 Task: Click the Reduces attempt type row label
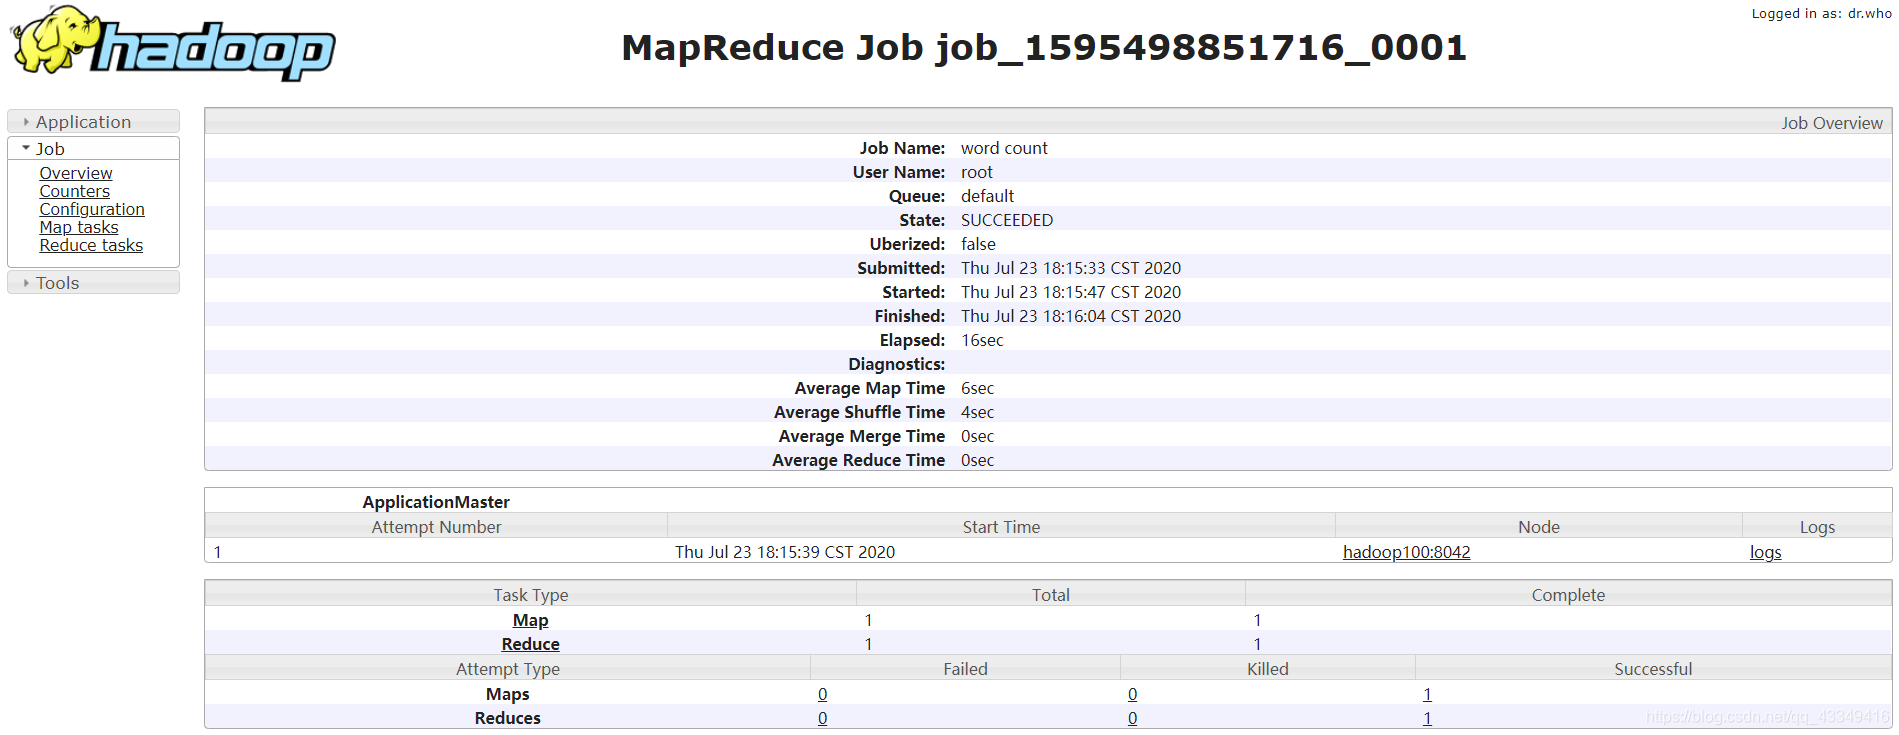click(x=507, y=718)
